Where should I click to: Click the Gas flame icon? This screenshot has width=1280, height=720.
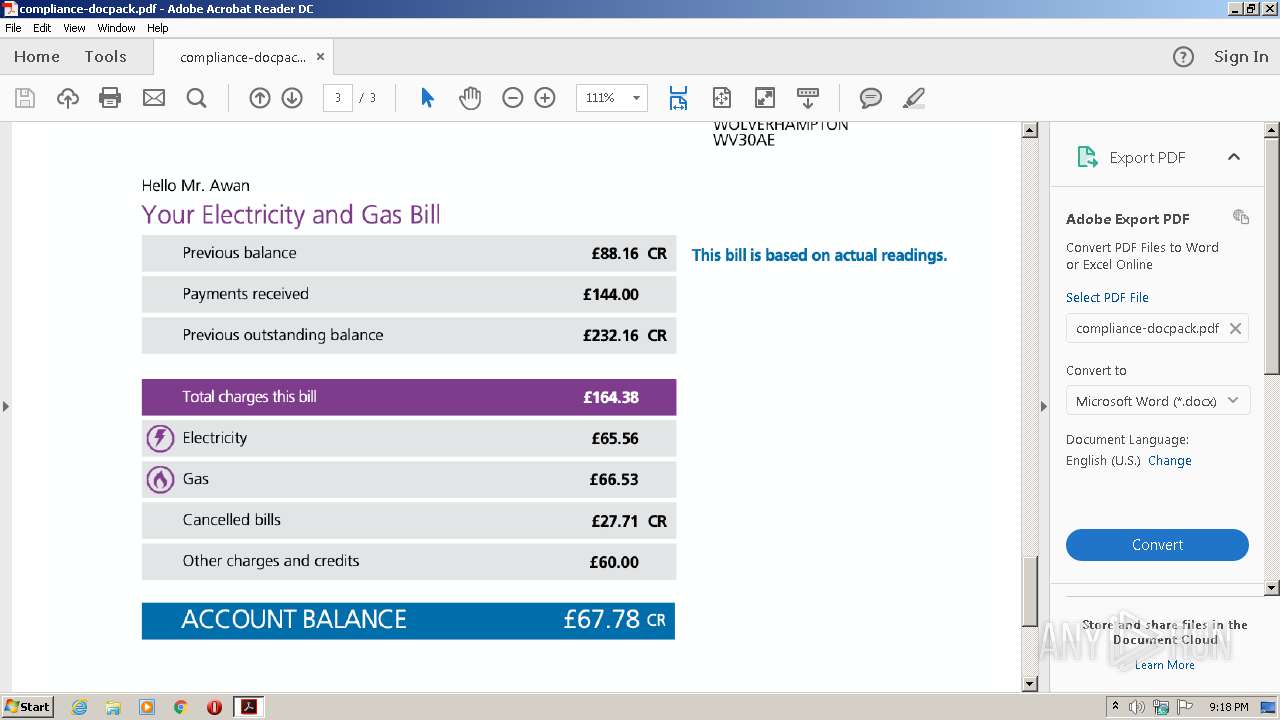click(160, 479)
